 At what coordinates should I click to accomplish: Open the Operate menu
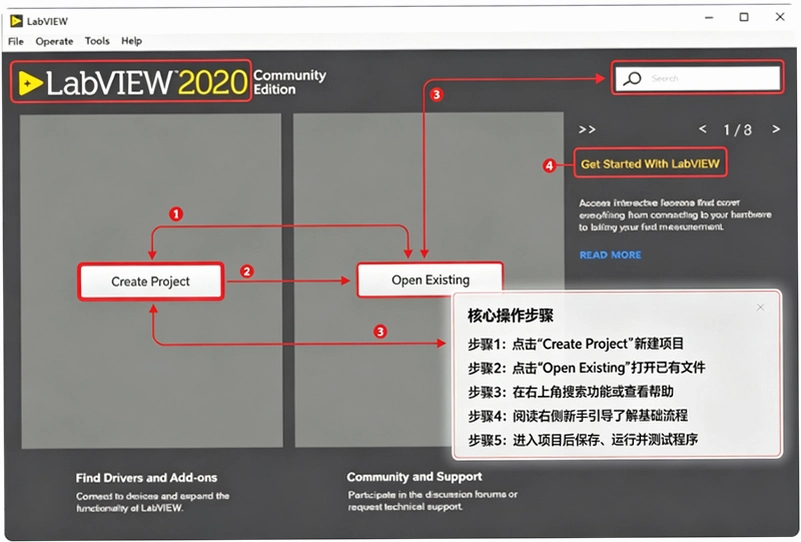[x=54, y=41]
